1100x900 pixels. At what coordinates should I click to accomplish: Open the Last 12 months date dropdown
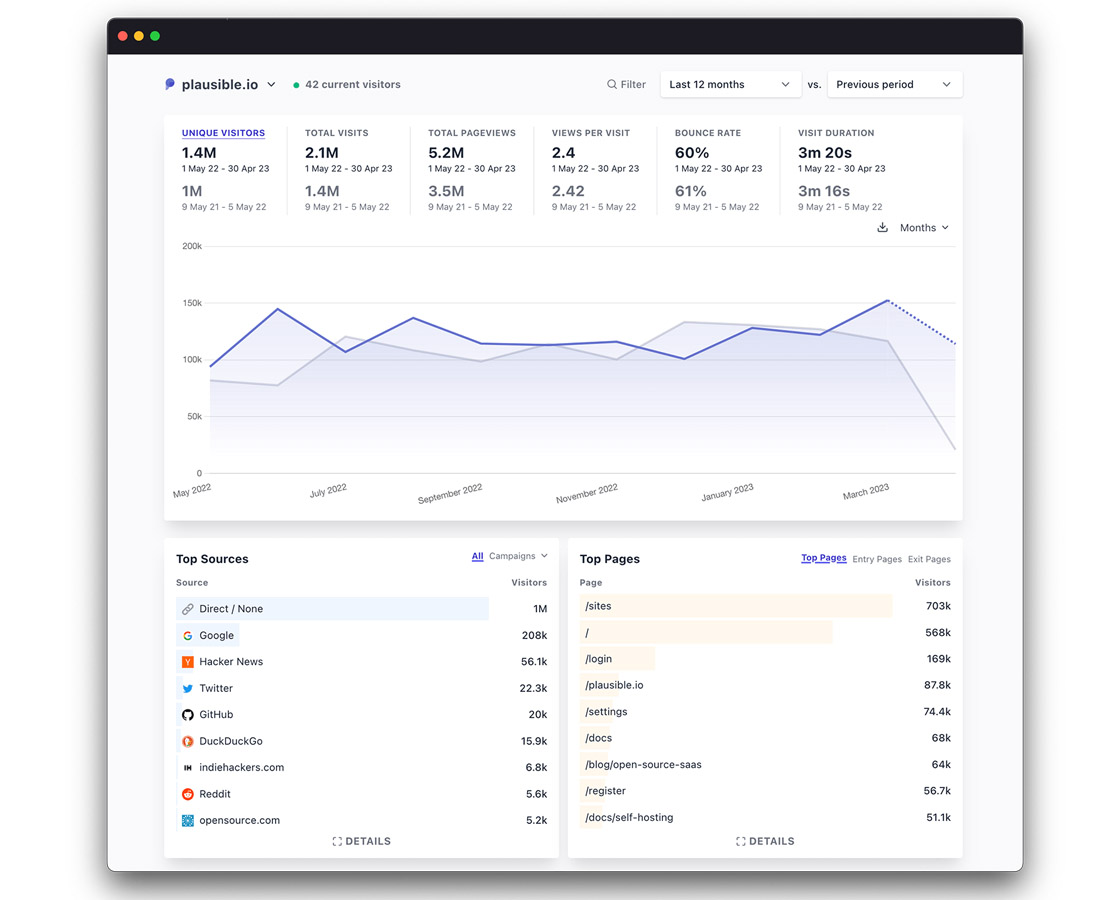pyautogui.click(x=729, y=85)
